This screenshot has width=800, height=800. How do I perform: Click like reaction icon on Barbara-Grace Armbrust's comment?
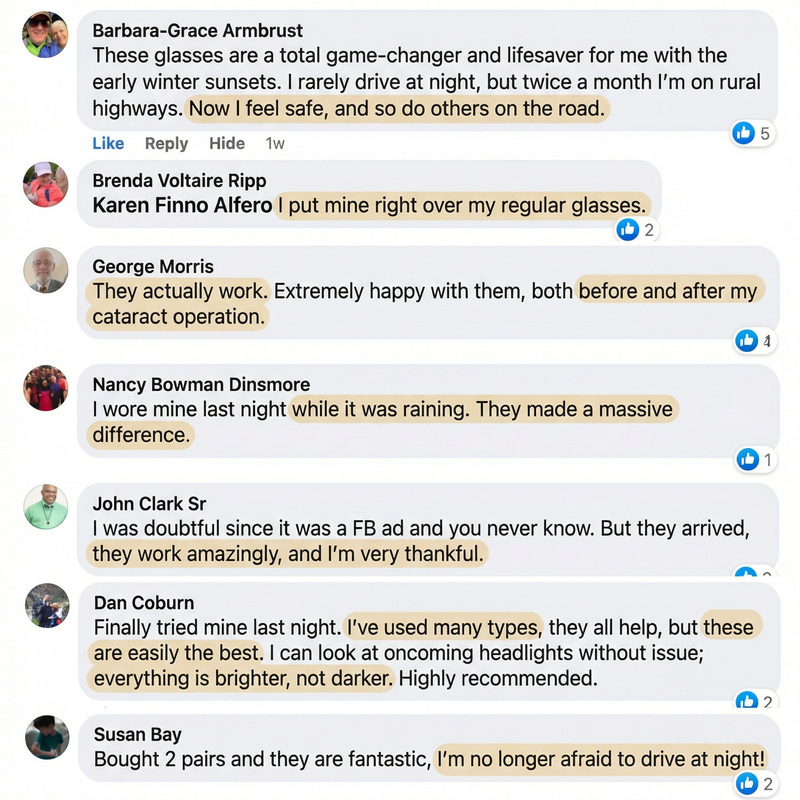pyautogui.click(x=743, y=133)
